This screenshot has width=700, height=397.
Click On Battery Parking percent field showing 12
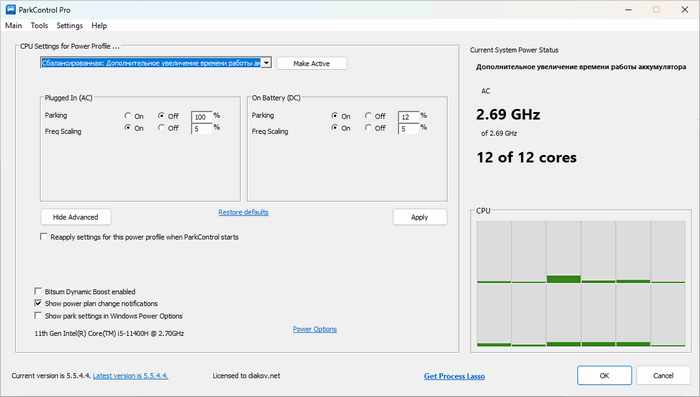(x=408, y=117)
